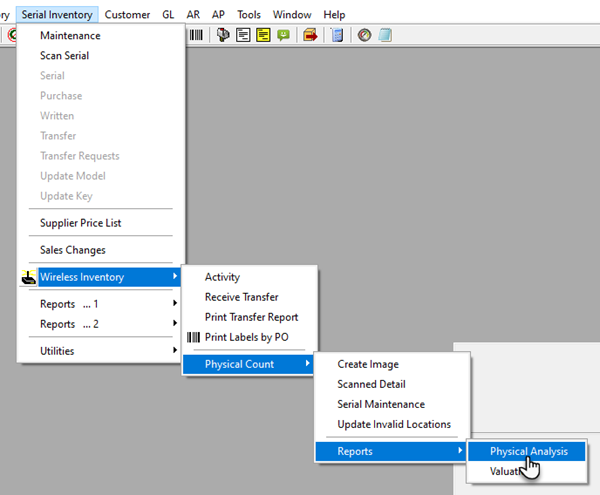
Task: Open the Help menu
Action: [x=334, y=15]
